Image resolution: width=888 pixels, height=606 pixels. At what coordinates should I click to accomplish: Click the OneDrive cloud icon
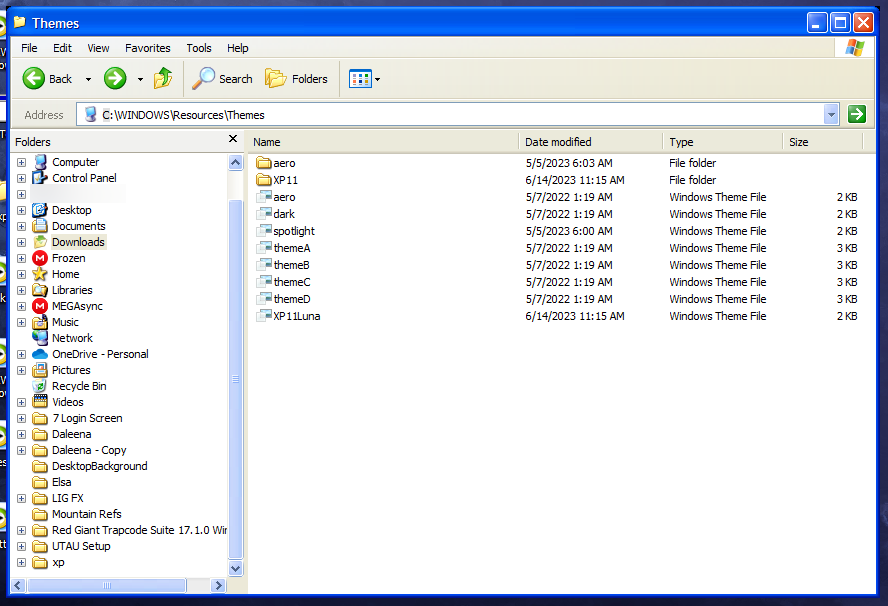(x=40, y=354)
